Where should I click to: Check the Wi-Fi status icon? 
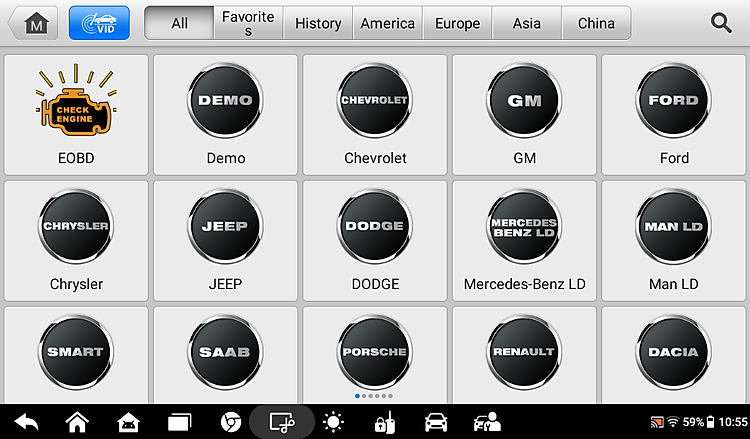point(673,422)
